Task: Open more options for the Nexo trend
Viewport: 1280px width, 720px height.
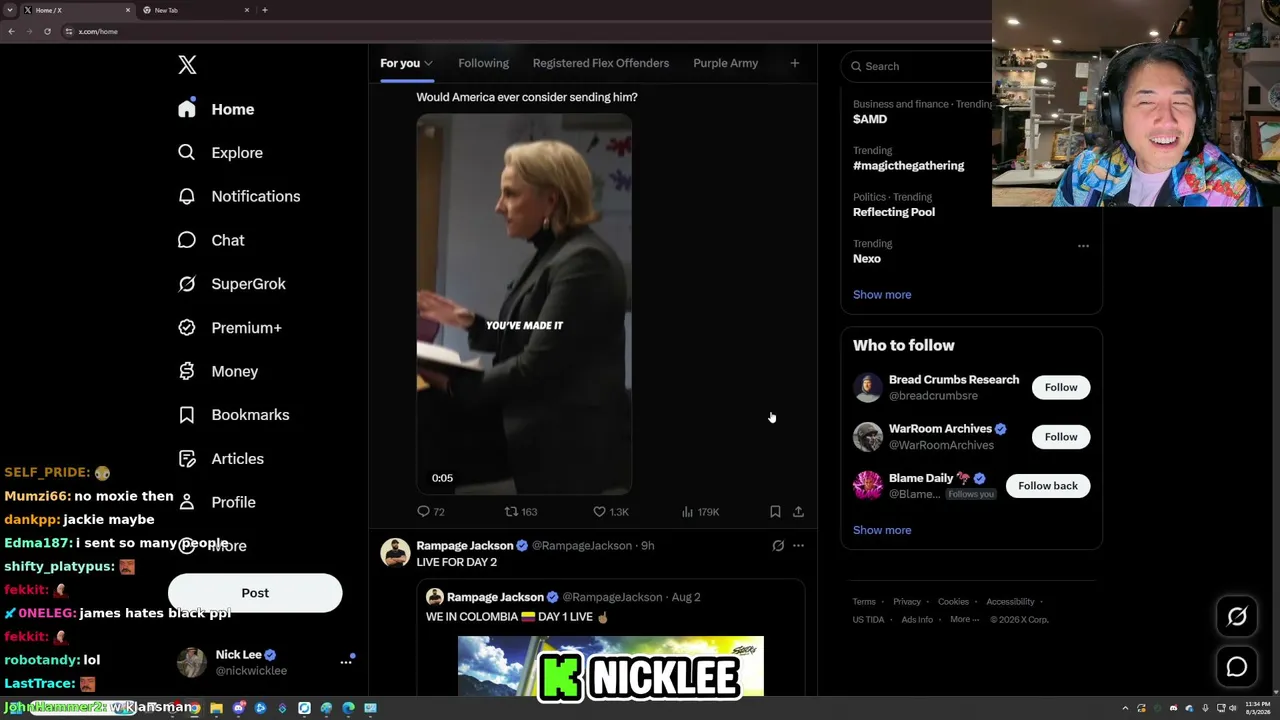Action: point(1083,246)
